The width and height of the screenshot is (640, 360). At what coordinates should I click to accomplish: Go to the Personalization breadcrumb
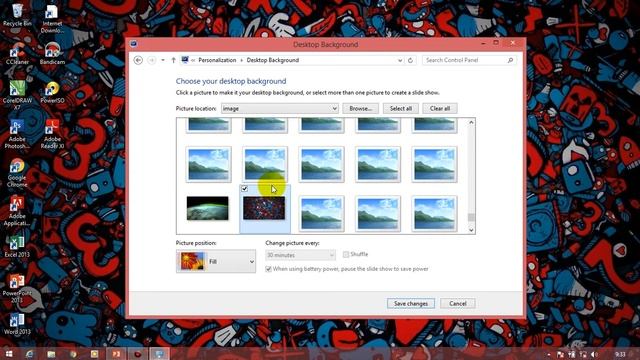pyautogui.click(x=217, y=60)
